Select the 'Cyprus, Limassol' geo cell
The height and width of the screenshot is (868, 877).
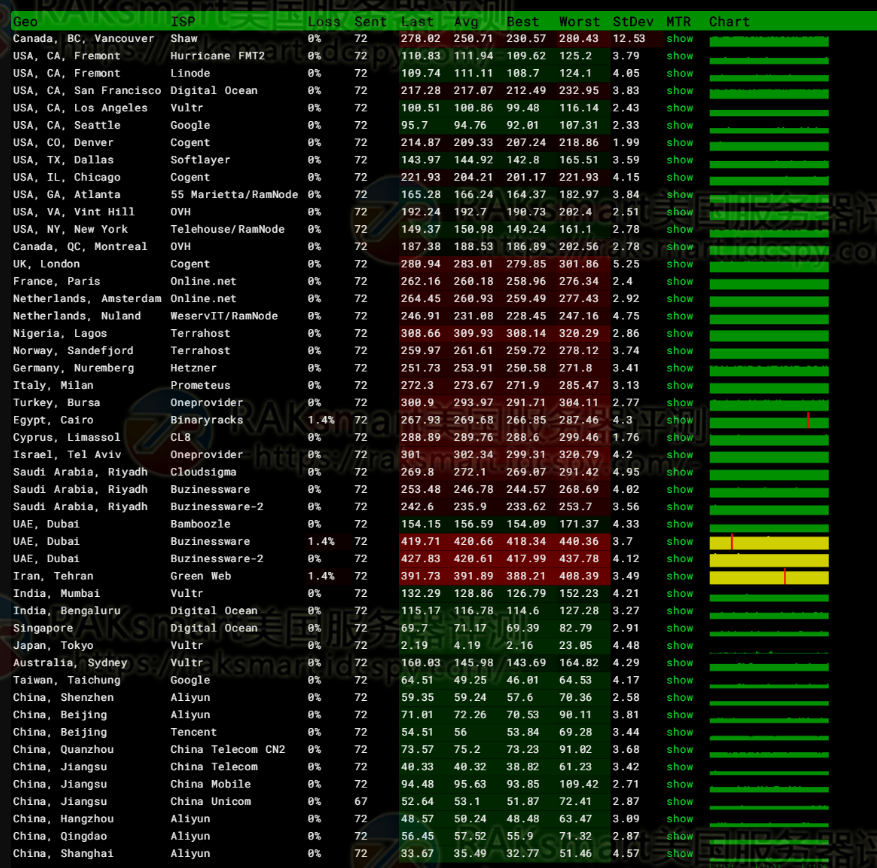pos(67,437)
